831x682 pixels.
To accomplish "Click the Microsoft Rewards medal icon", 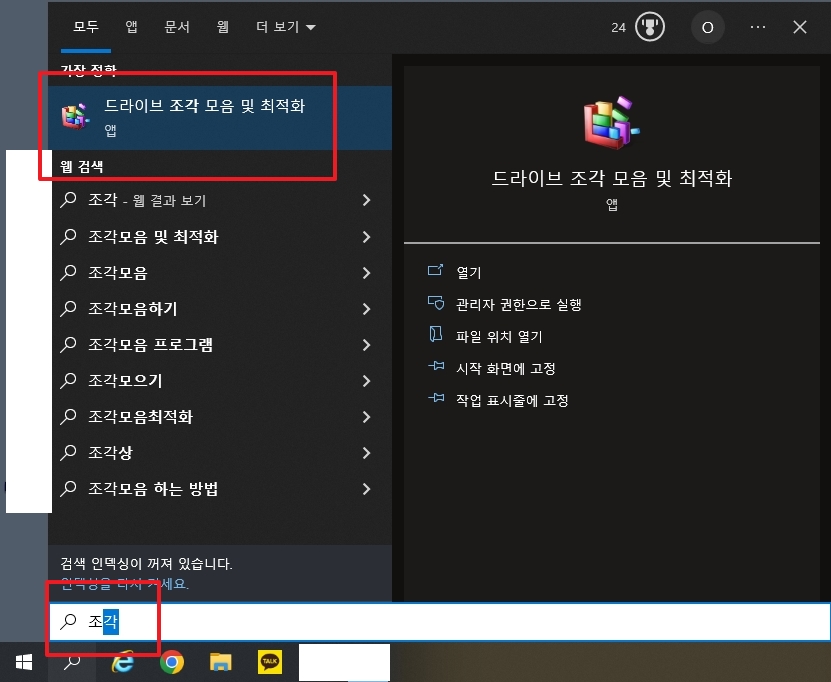I will click(652, 27).
